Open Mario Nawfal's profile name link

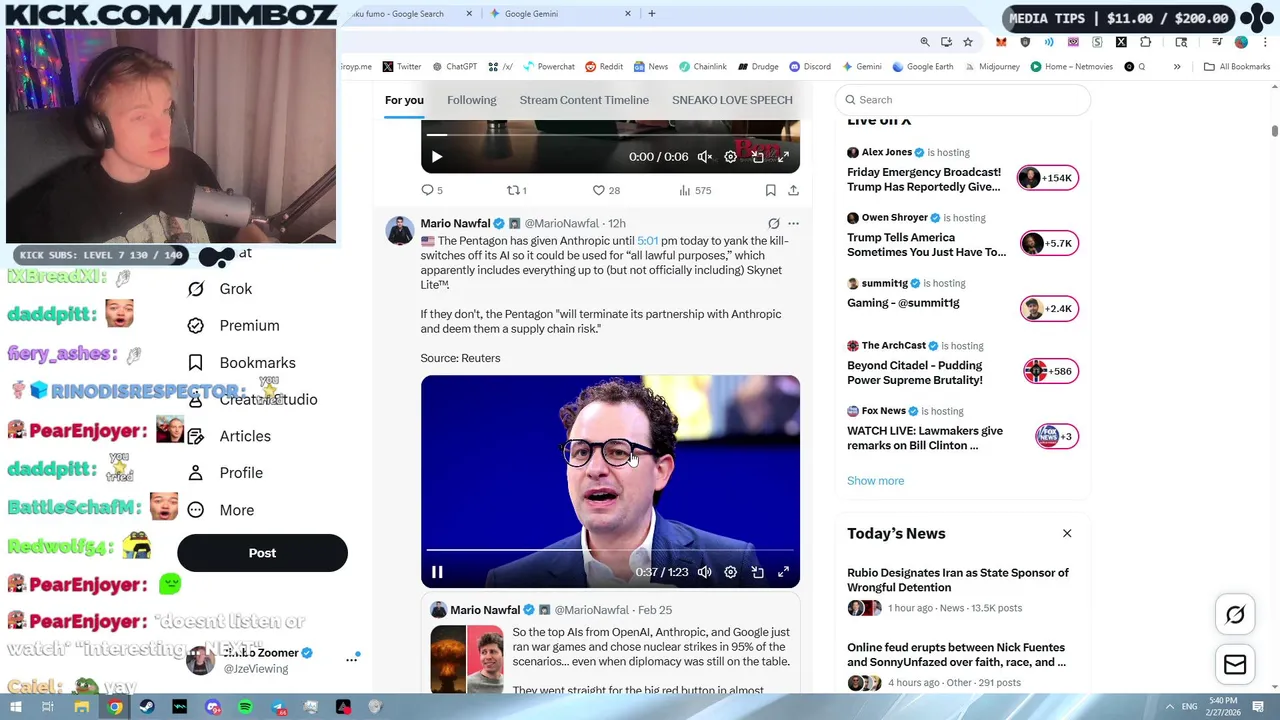point(455,223)
